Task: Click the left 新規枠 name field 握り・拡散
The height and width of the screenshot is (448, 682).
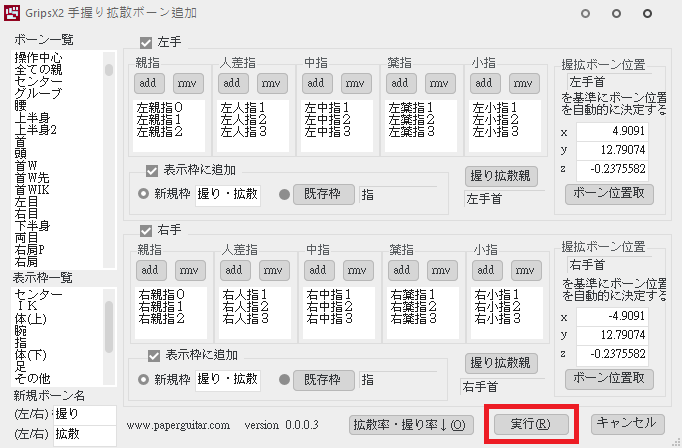Action: point(227,194)
